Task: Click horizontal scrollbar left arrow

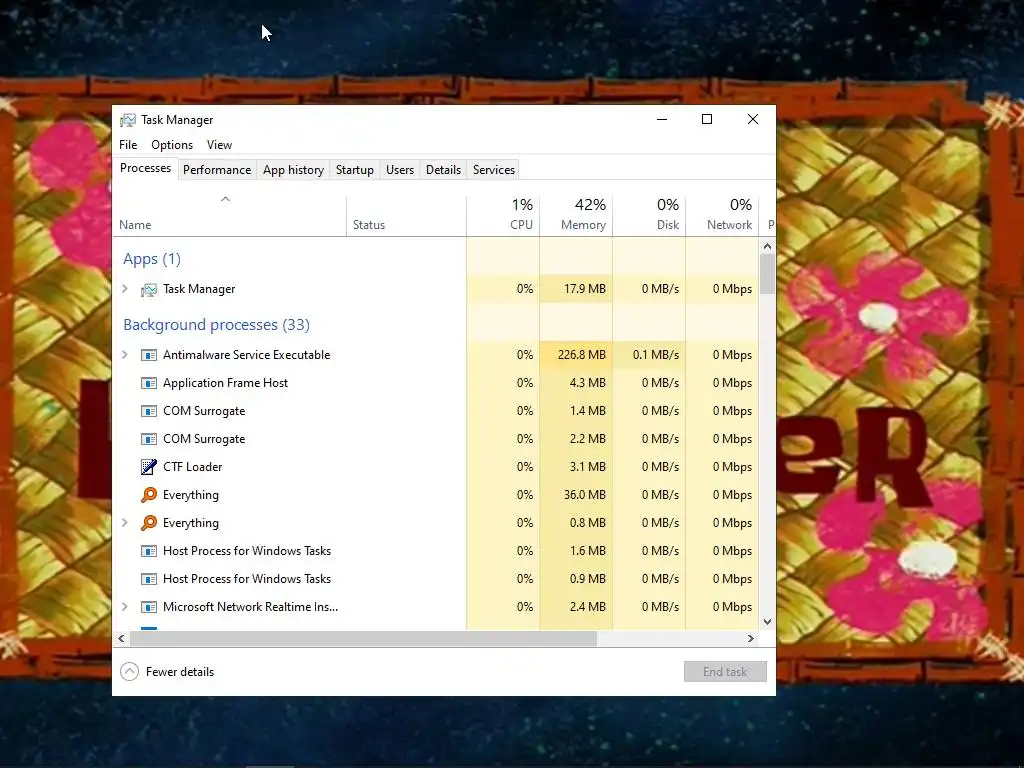Action: [x=121, y=638]
